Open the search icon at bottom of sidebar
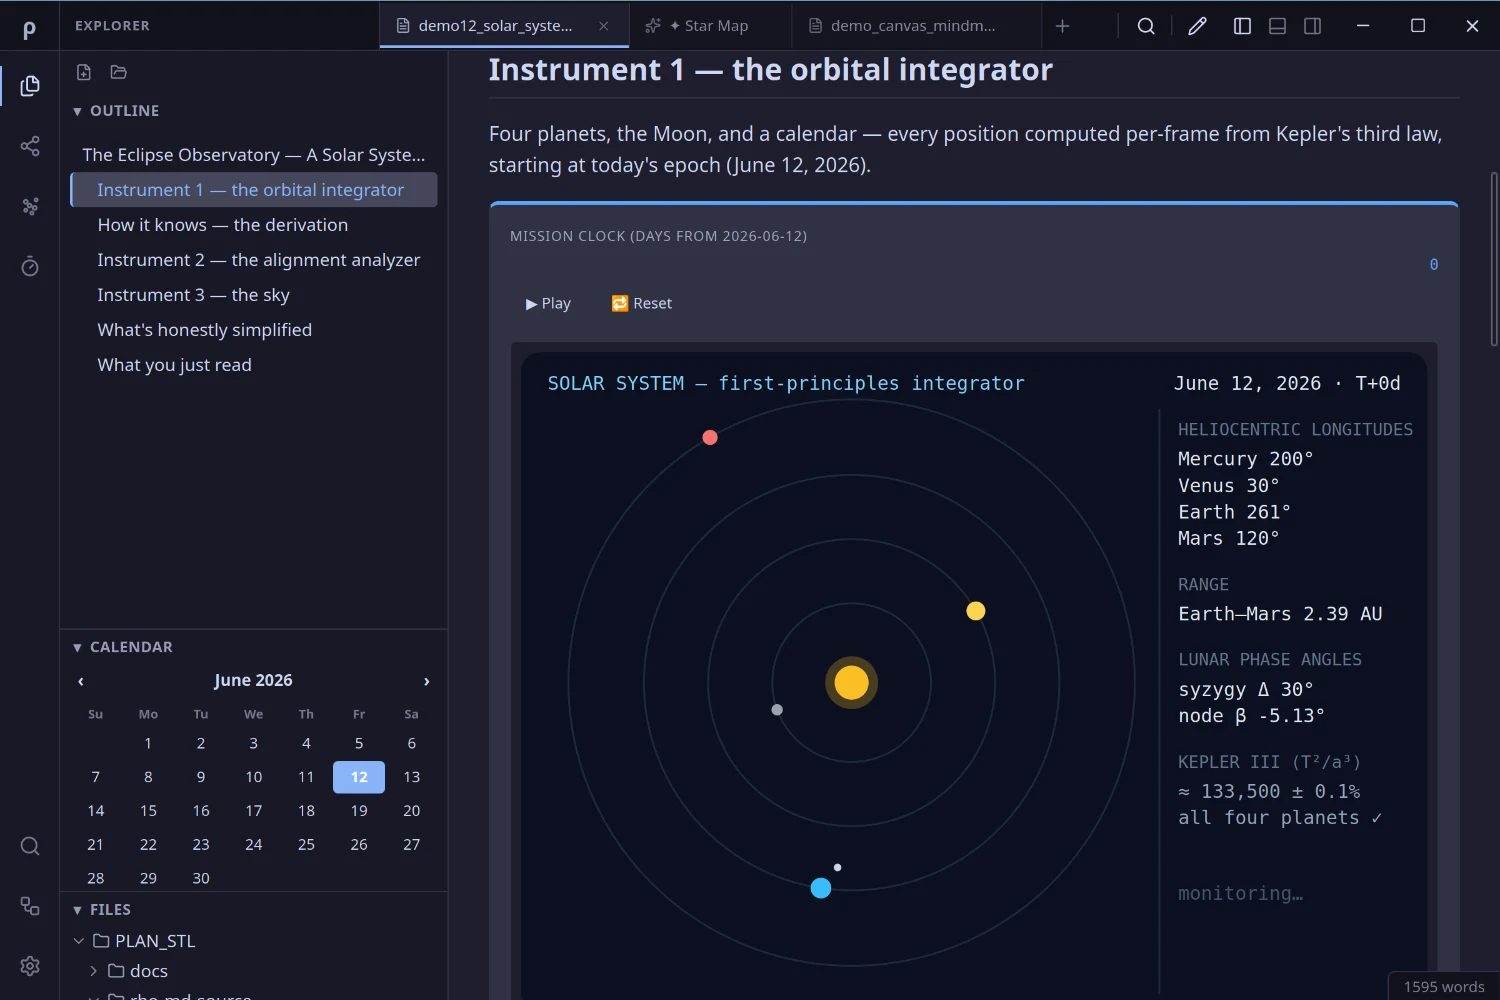 (30, 846)
